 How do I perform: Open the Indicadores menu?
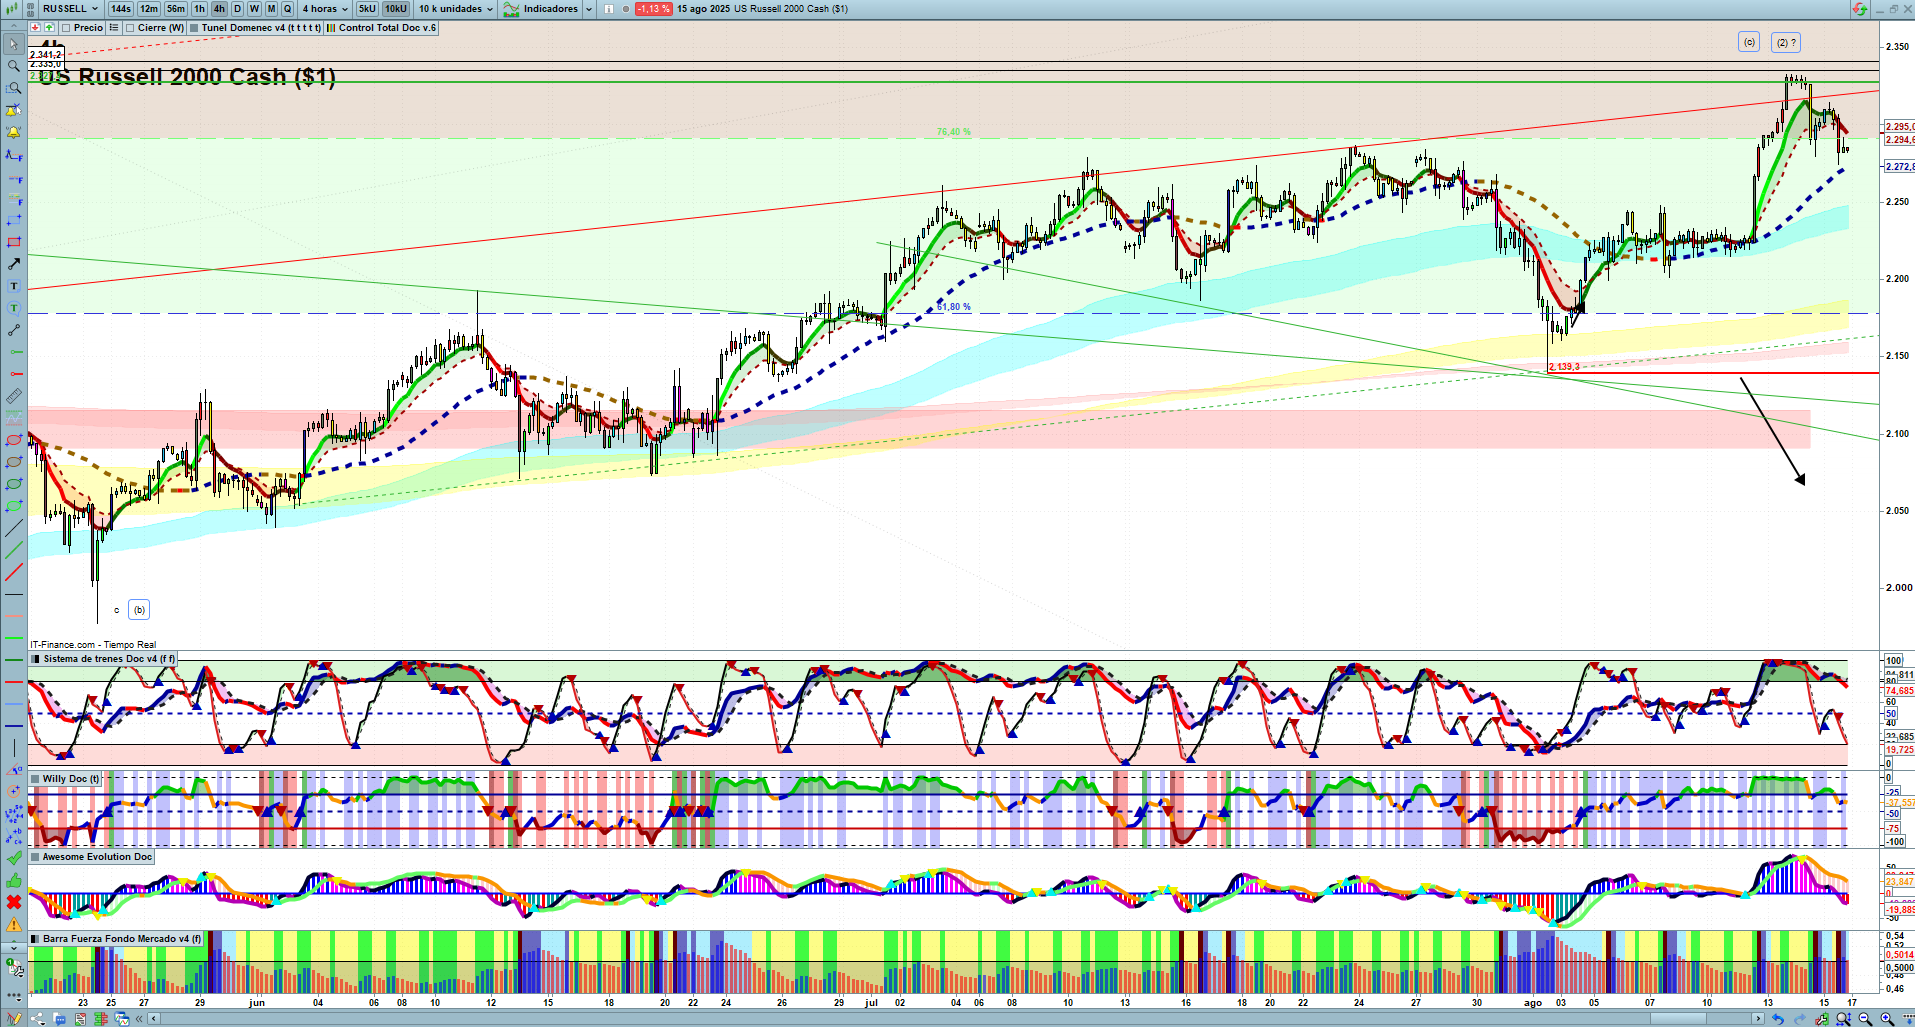coord(542,9)
